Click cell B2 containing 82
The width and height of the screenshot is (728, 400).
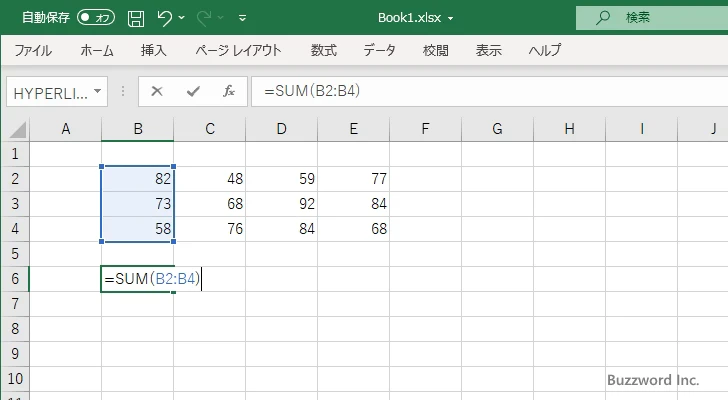tap(138, 179)
